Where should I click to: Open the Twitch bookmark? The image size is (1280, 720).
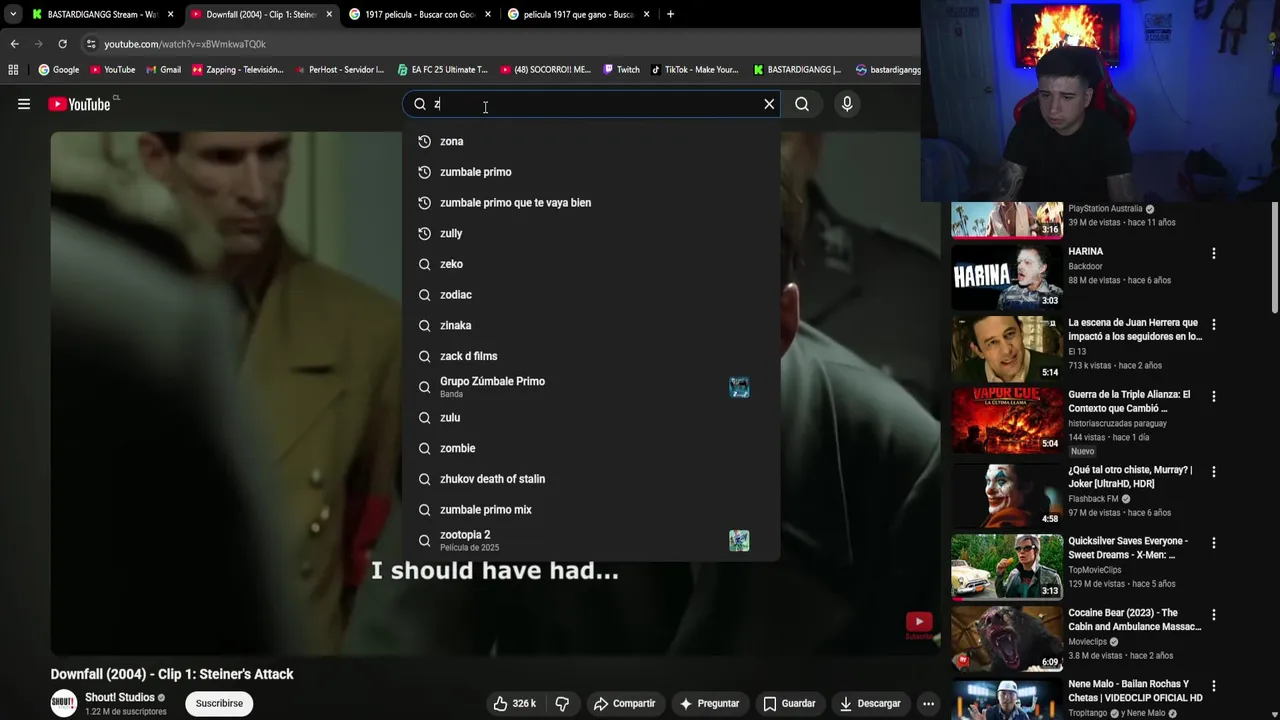[x=621, y=70]
